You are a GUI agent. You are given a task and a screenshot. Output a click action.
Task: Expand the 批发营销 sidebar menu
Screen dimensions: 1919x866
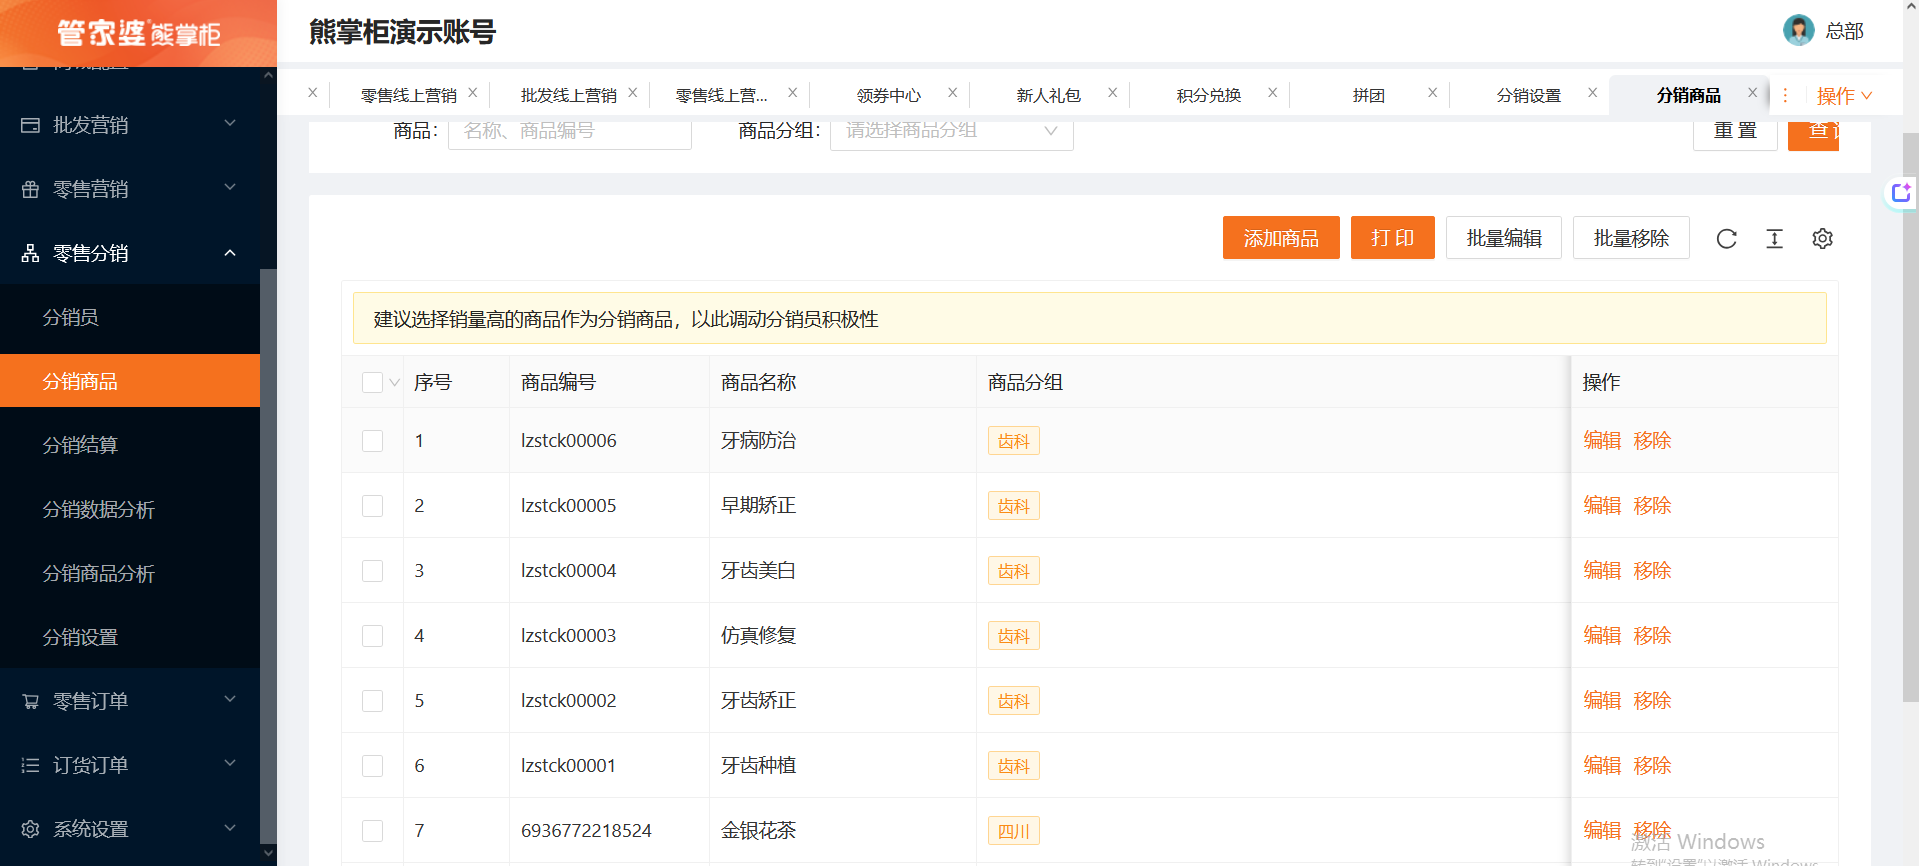130,125
